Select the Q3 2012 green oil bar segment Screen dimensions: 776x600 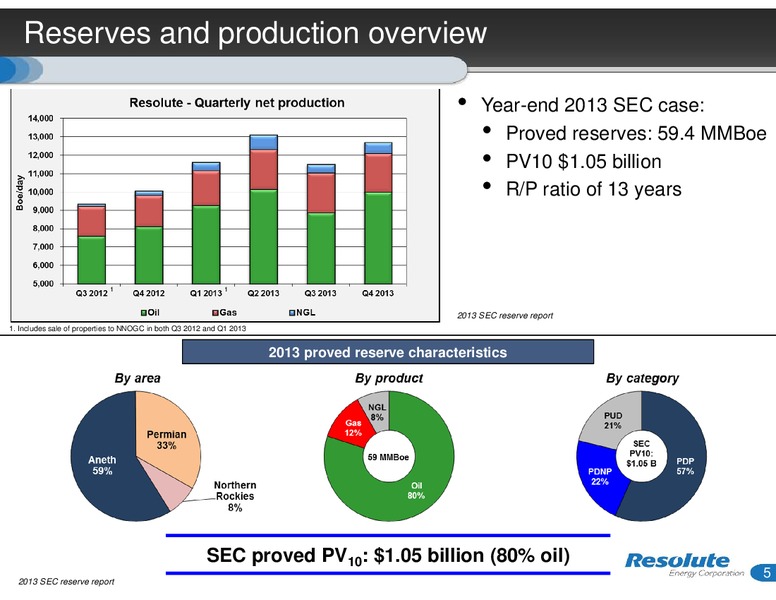pyautogui.click(x=92, y=260)
